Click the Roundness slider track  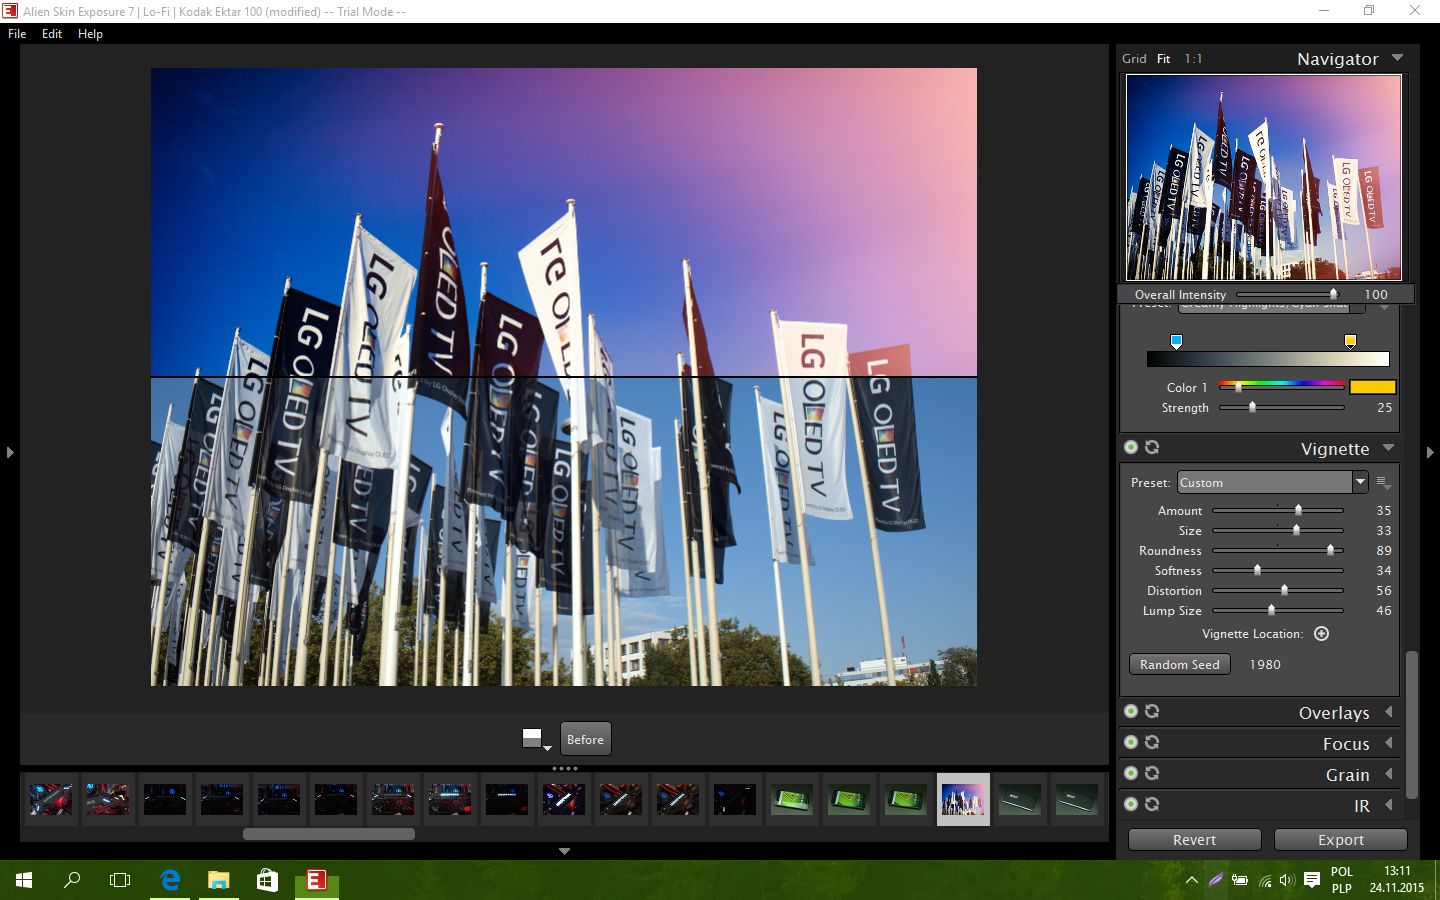pos(1278,550)
